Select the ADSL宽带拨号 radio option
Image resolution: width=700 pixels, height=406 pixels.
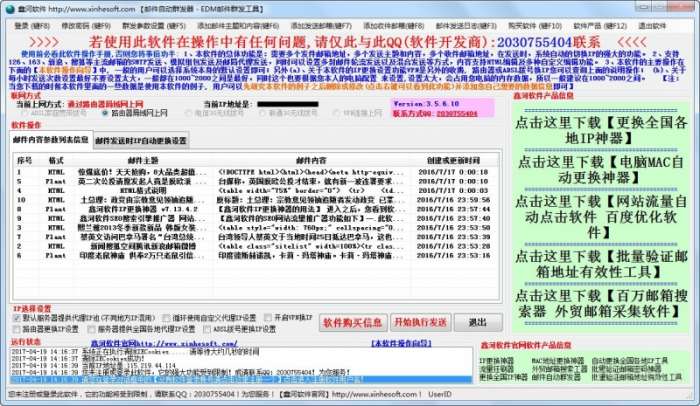coord(55,113)
